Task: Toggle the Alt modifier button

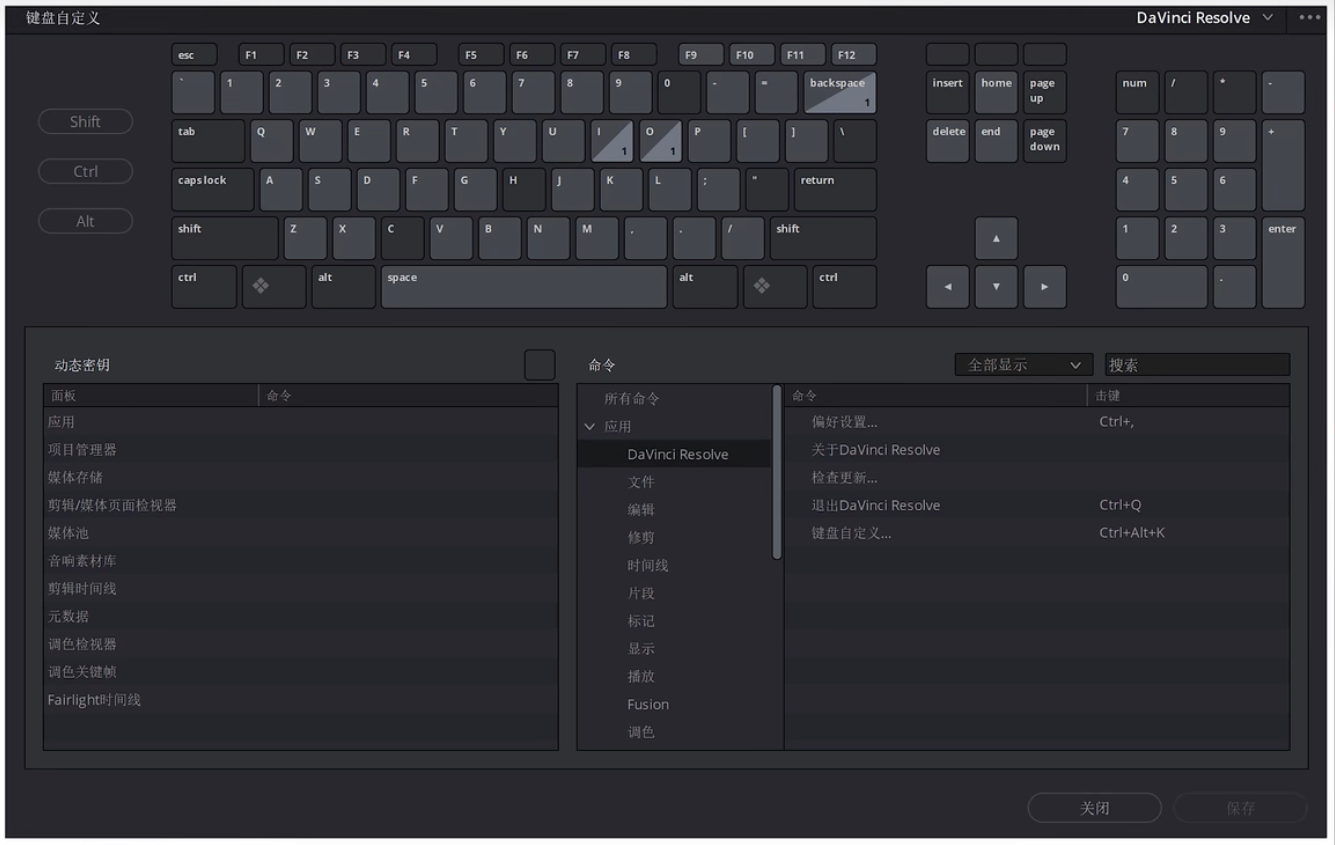Action: tap(85, 222)
